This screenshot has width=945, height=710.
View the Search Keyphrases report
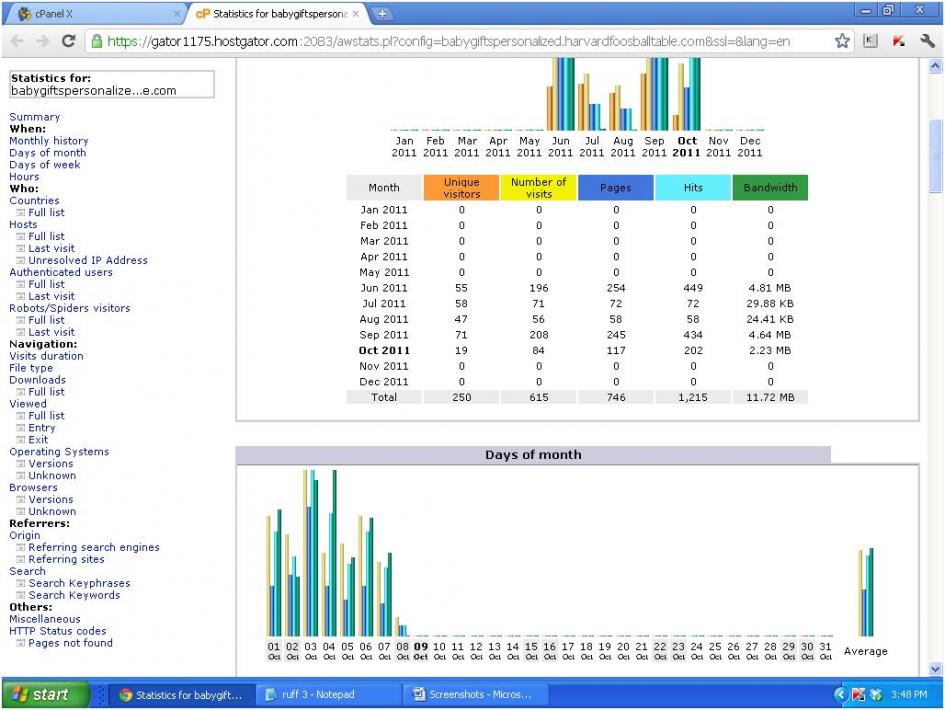pyautogui.click(x=79, y=584)
